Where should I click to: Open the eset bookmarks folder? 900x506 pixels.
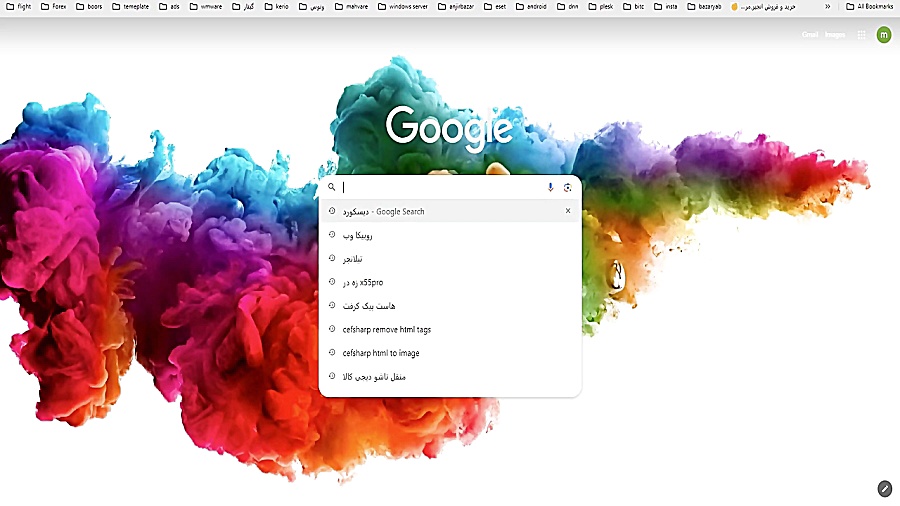495,7
